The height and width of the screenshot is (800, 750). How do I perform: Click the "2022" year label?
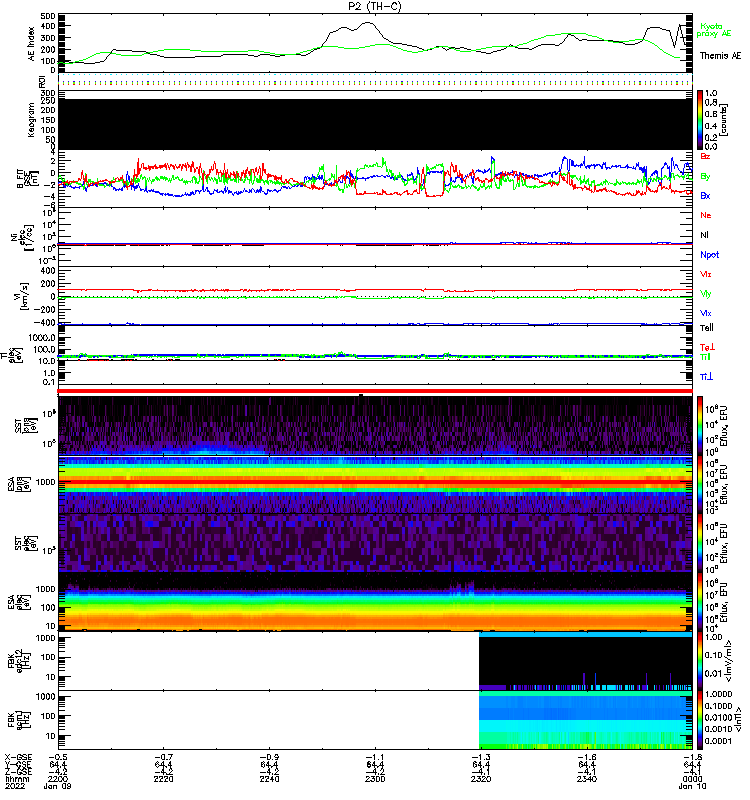pyautogui.click(x=14, y=786)
